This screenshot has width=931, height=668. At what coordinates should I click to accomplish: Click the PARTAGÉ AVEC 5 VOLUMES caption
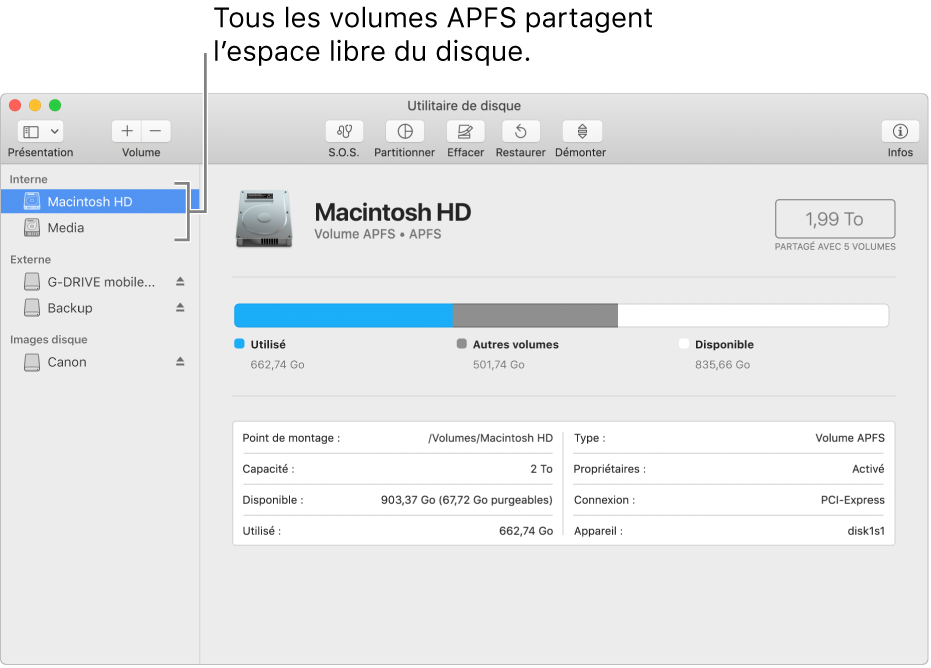tap(835, 246)
